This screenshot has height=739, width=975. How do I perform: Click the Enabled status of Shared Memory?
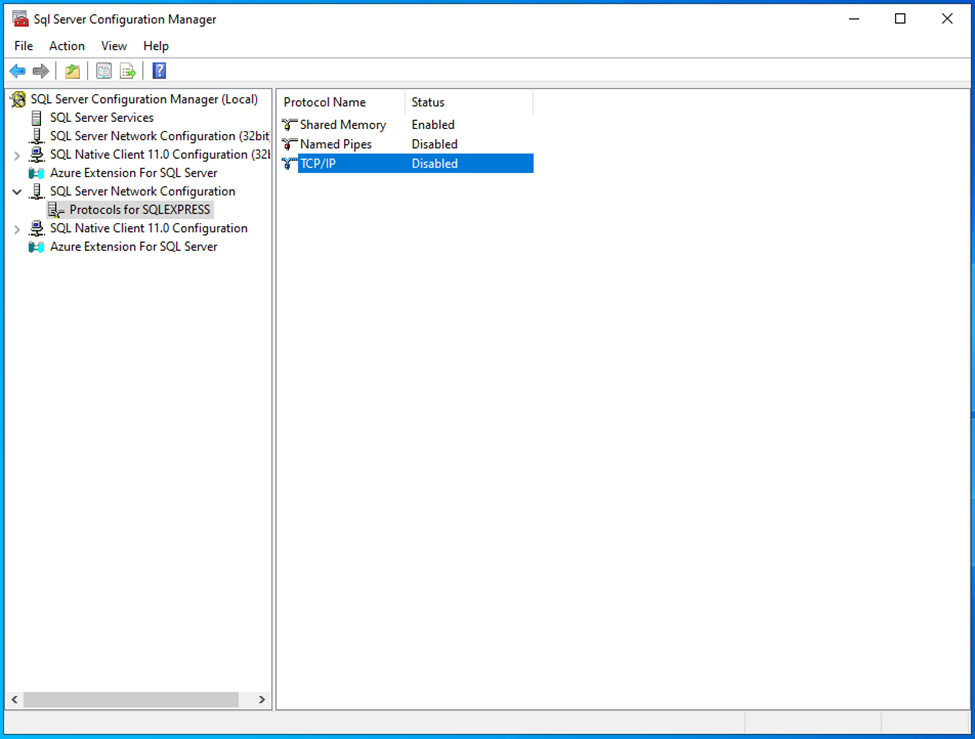point(433,125)
